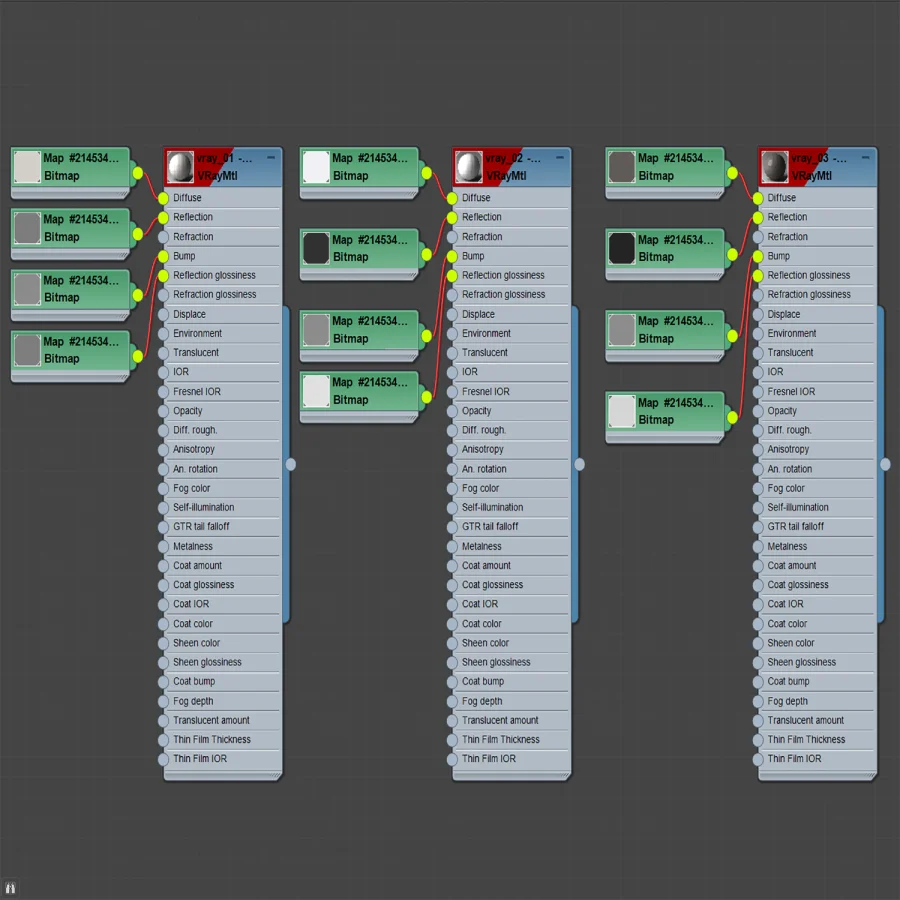Collapse the vray_02 node with its minus button
The height and width of the screenshot is (900, 900).
coord(560,157)
